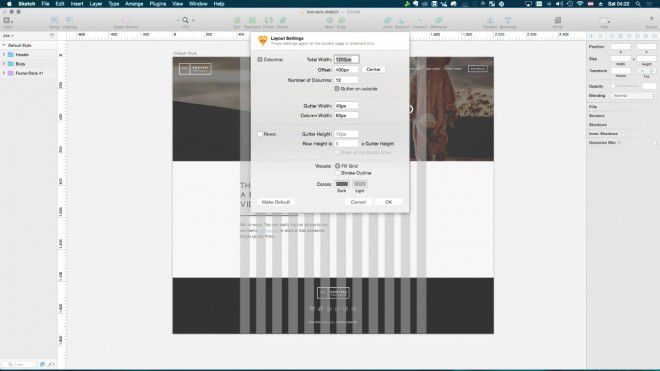
Task: Toggle the Gutter on outside checkbox
Action: 337,89
